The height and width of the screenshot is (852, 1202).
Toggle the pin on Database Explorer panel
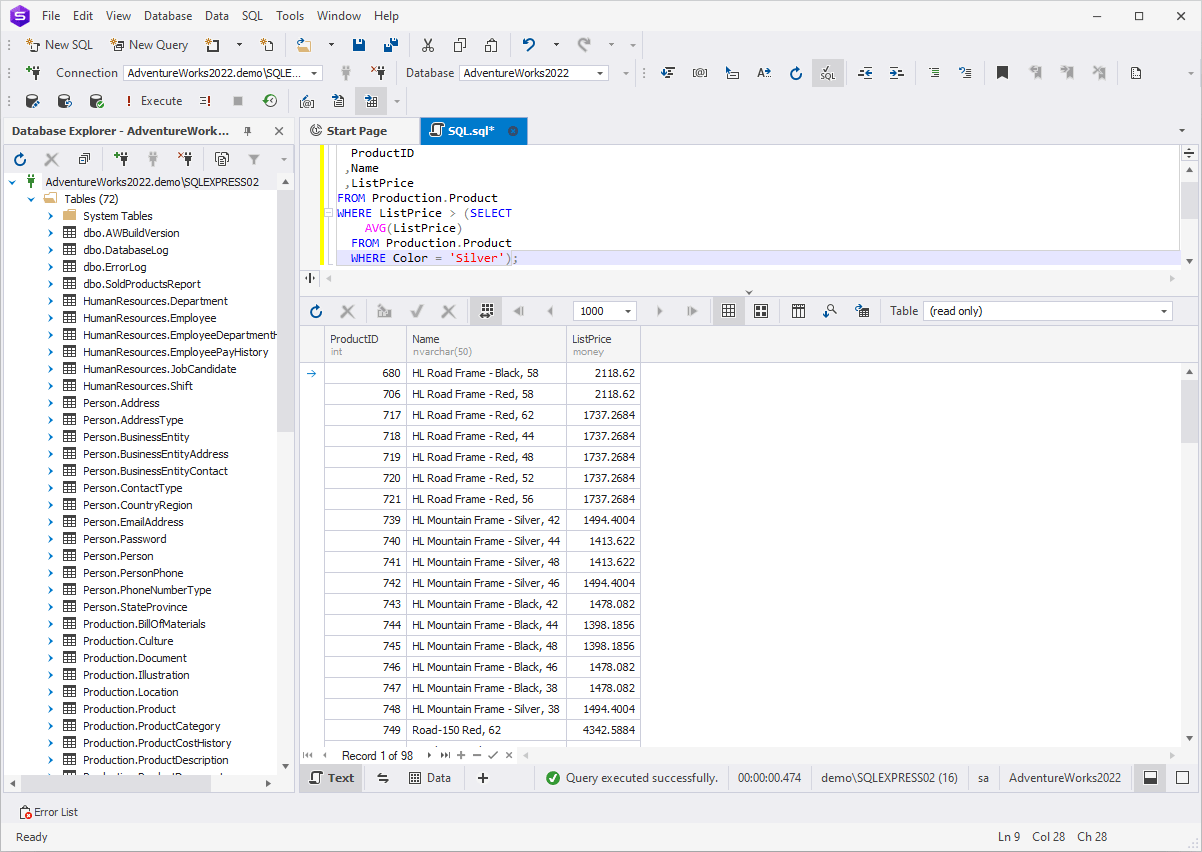click(248, 130)
